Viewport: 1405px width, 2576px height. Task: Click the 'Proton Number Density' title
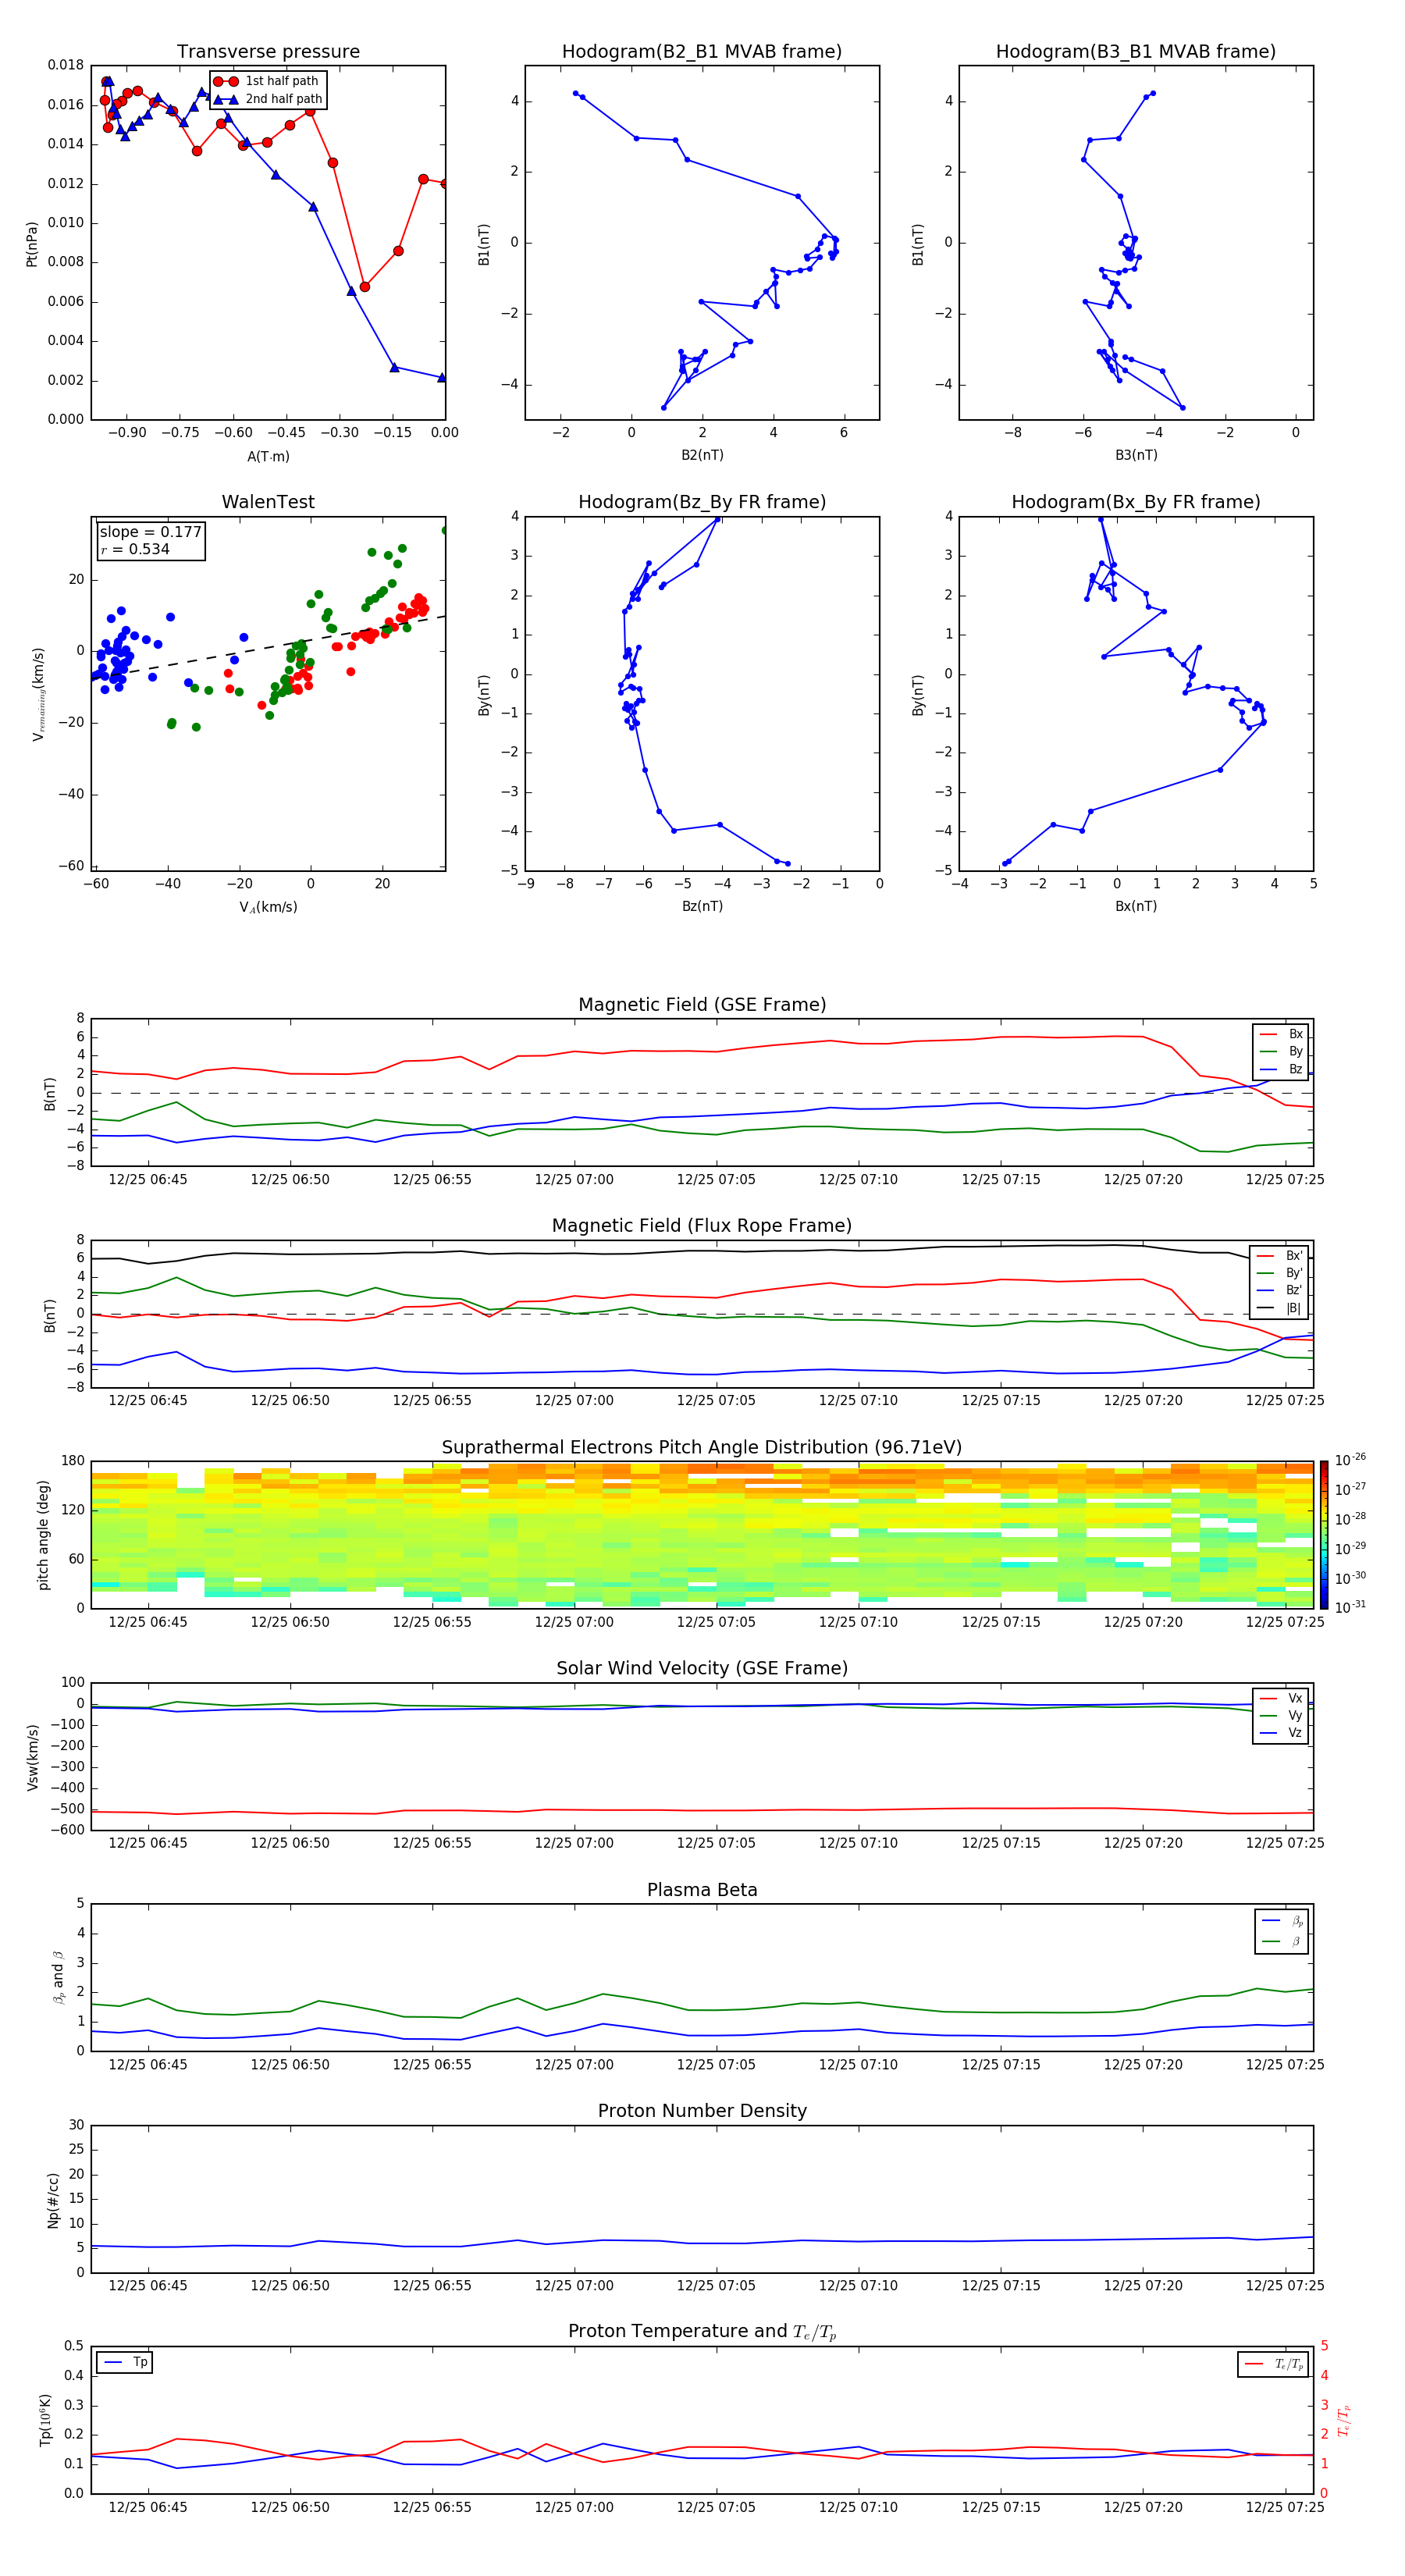point(702,2111)
